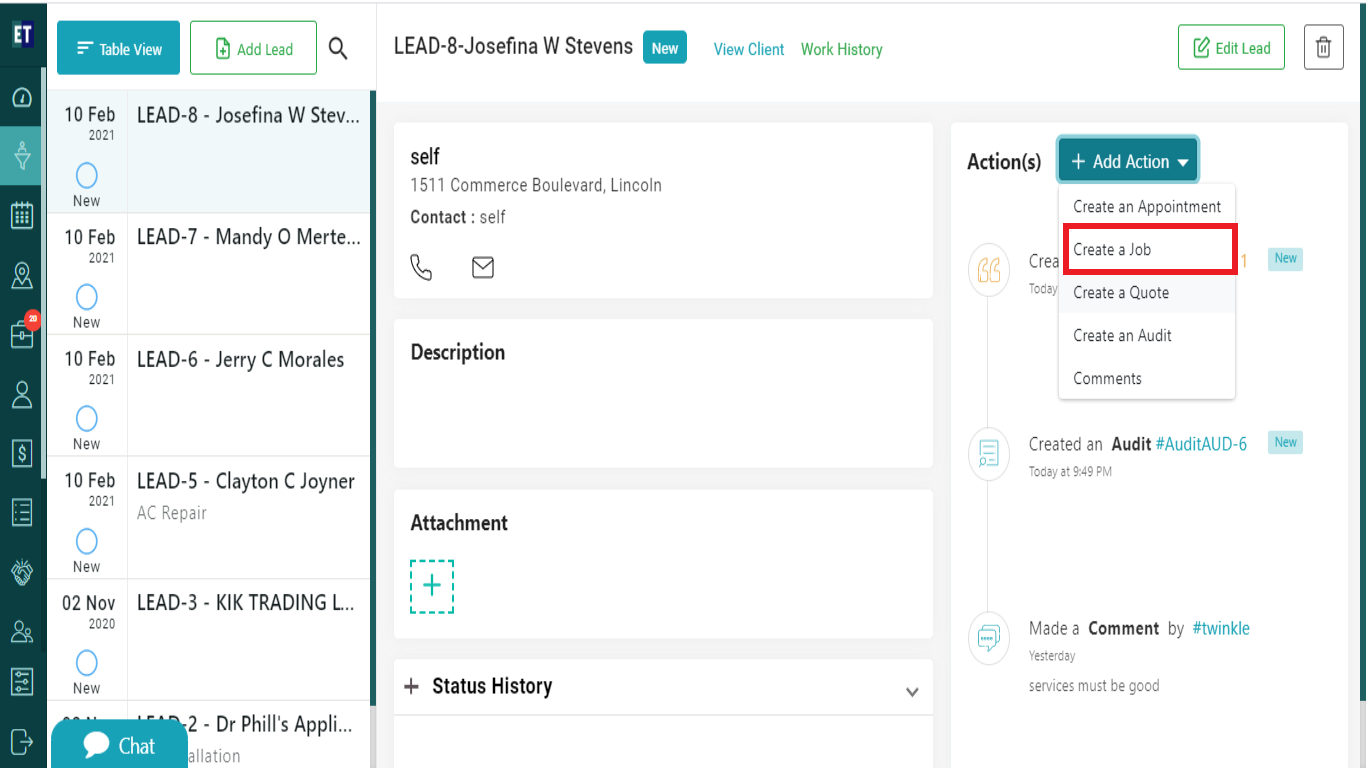Image resolution: width=1366 pixels, height=768 pixels.
Task: Open the #AuditAUD-6 link
Action: coord(1201,444)
